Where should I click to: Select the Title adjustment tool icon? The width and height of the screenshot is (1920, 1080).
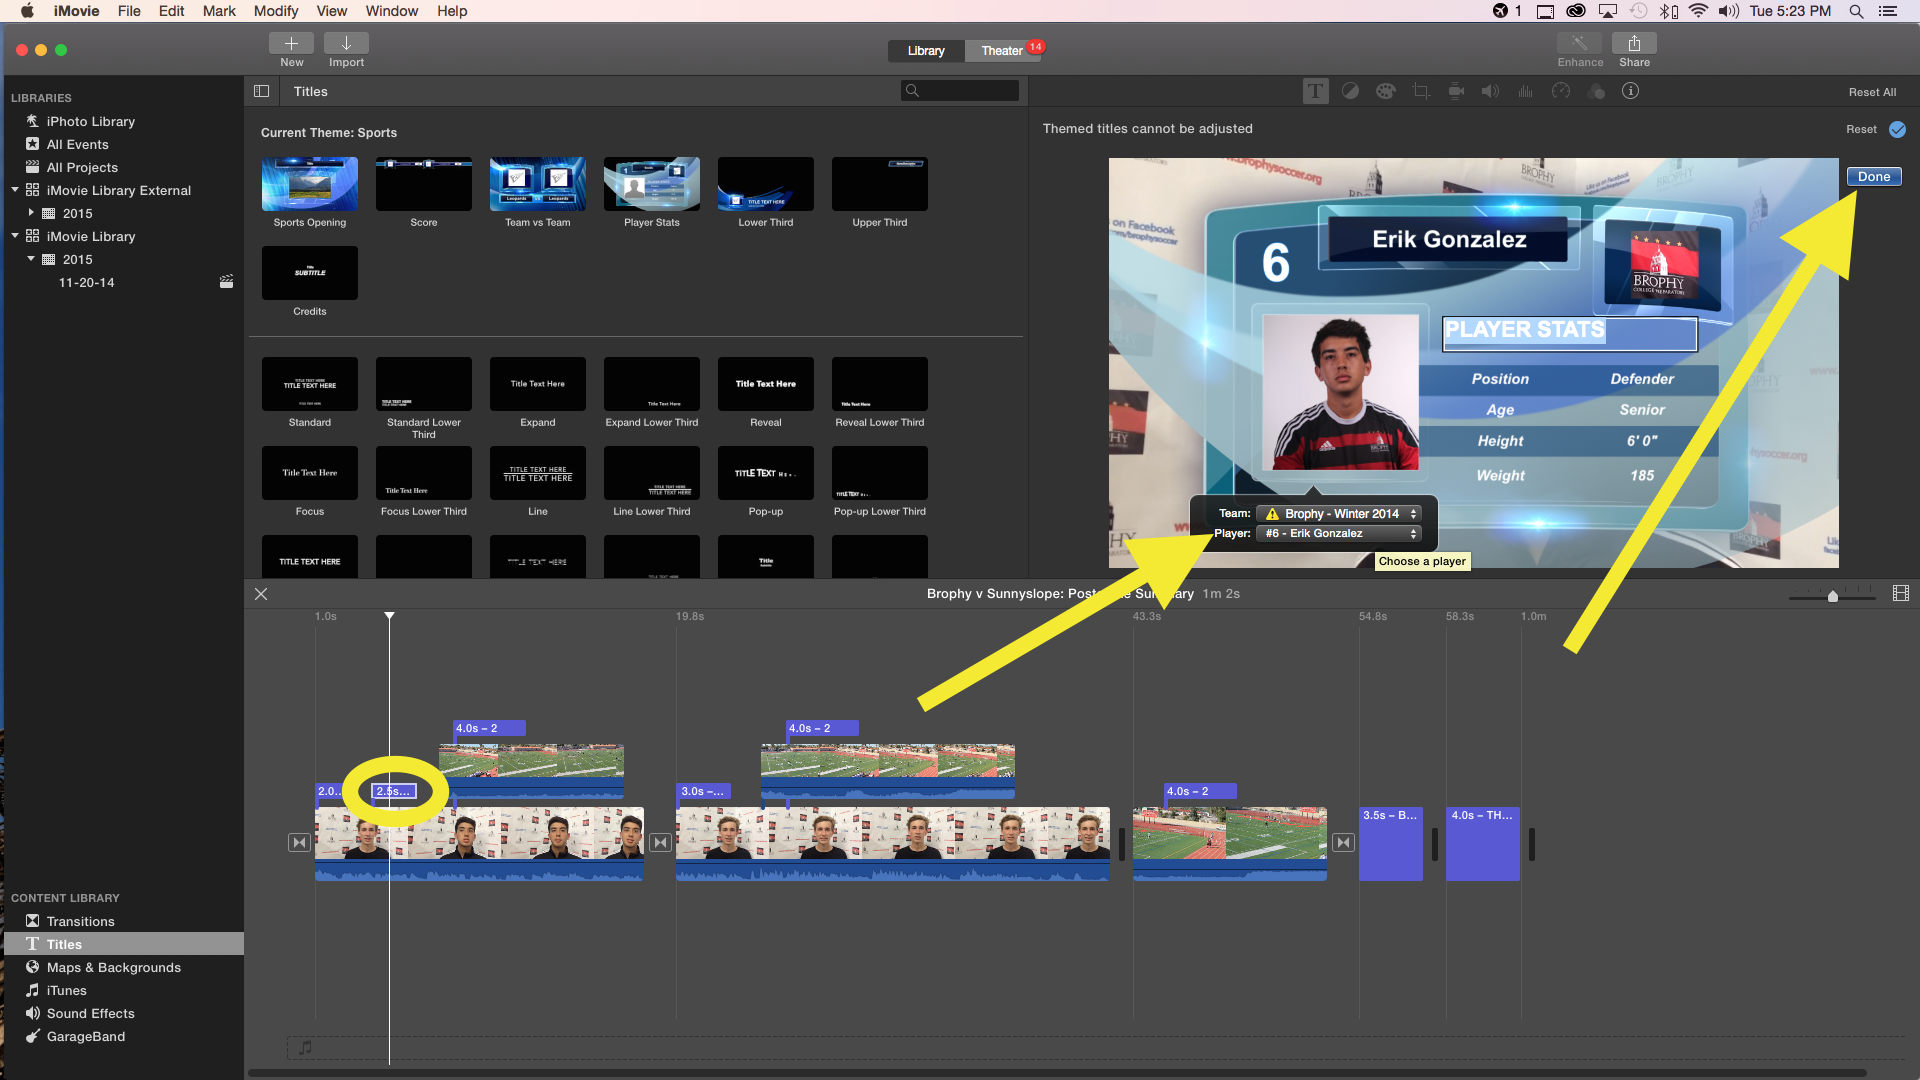(x=1315, y=91)
